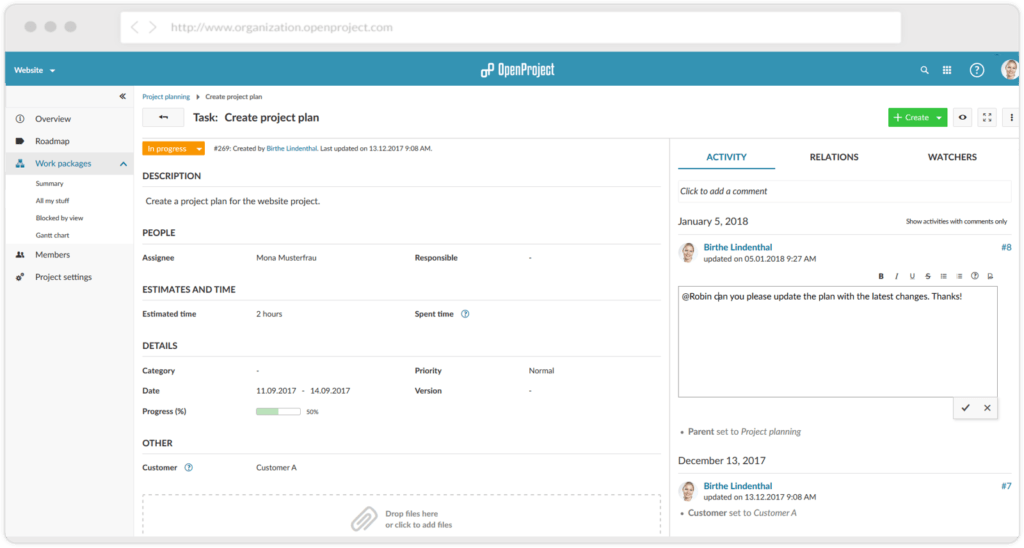This screenshot has width=1024, height=548.
Task: Toggle watching with the eye icon
Action: [963, 118]
